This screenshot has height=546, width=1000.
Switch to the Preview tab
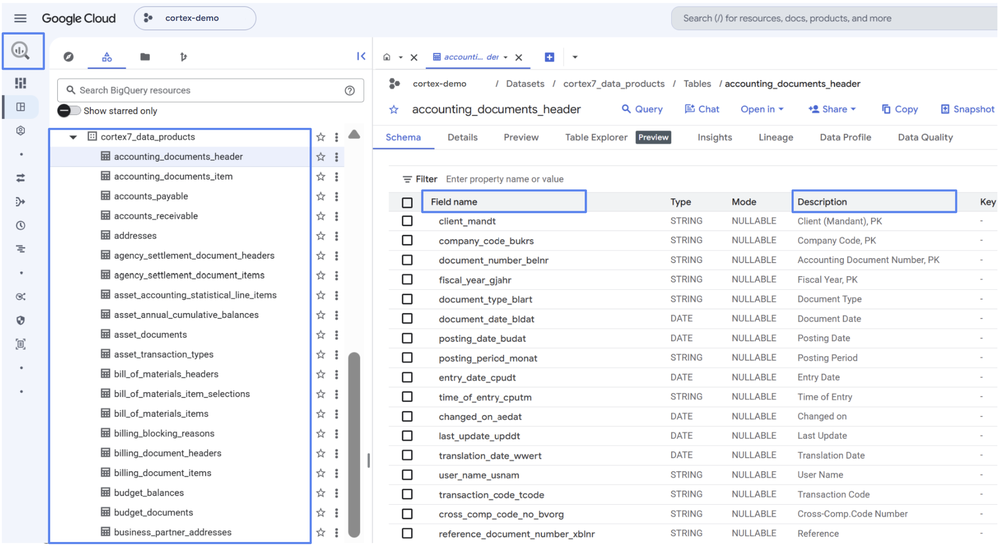point(521,137)
